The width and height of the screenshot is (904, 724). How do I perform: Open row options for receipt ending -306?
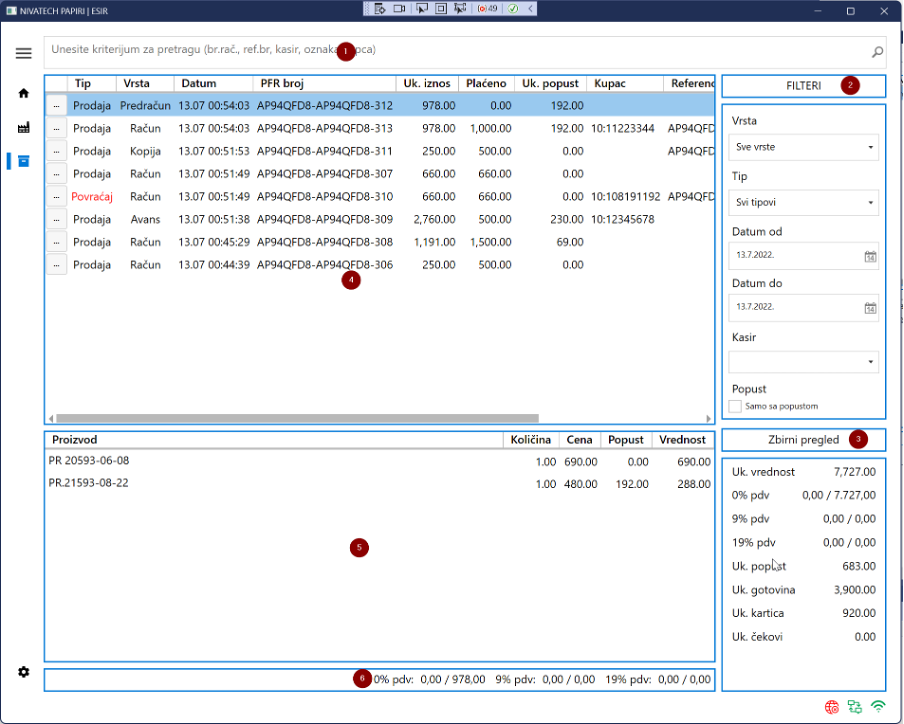tap(56, 265)
